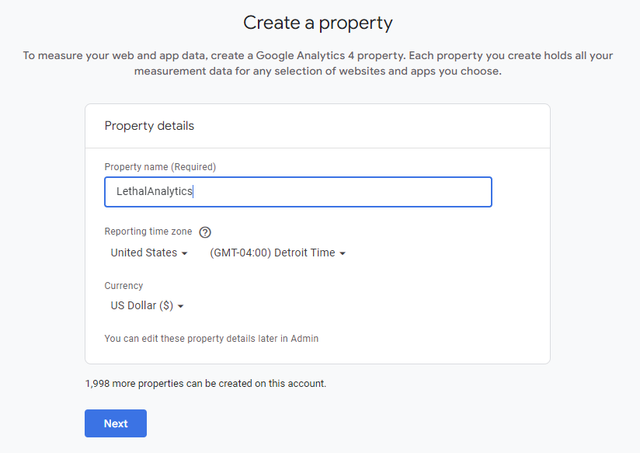Open the United States country dropdown
The height and width of the screenshot is (453, 640).
pyautogui.click(x=149, y=253)
